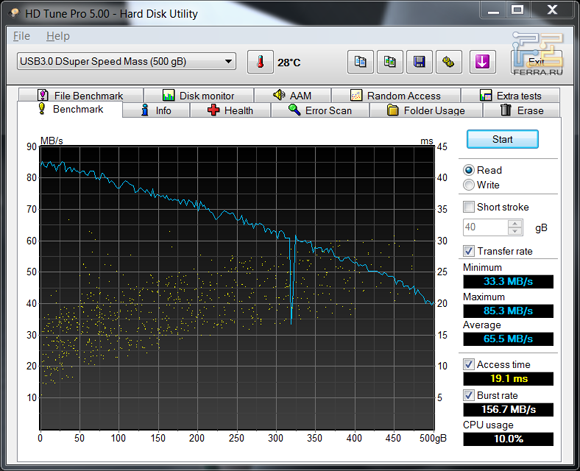Viewport: 580px width, 471px height.
Task: Click the 85.3 MB/s maximum value
Action: point(508,311)
